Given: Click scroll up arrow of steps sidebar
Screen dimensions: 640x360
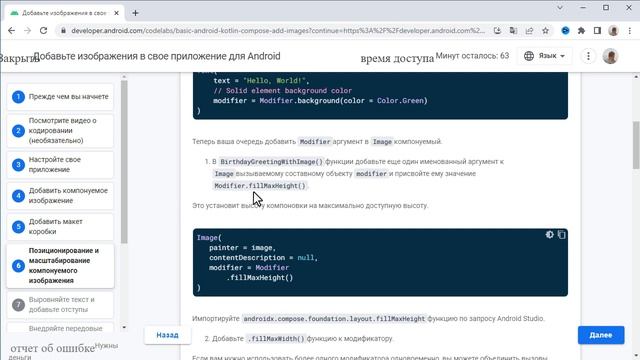Looking at the screenshot, I should tap(124, 77).
